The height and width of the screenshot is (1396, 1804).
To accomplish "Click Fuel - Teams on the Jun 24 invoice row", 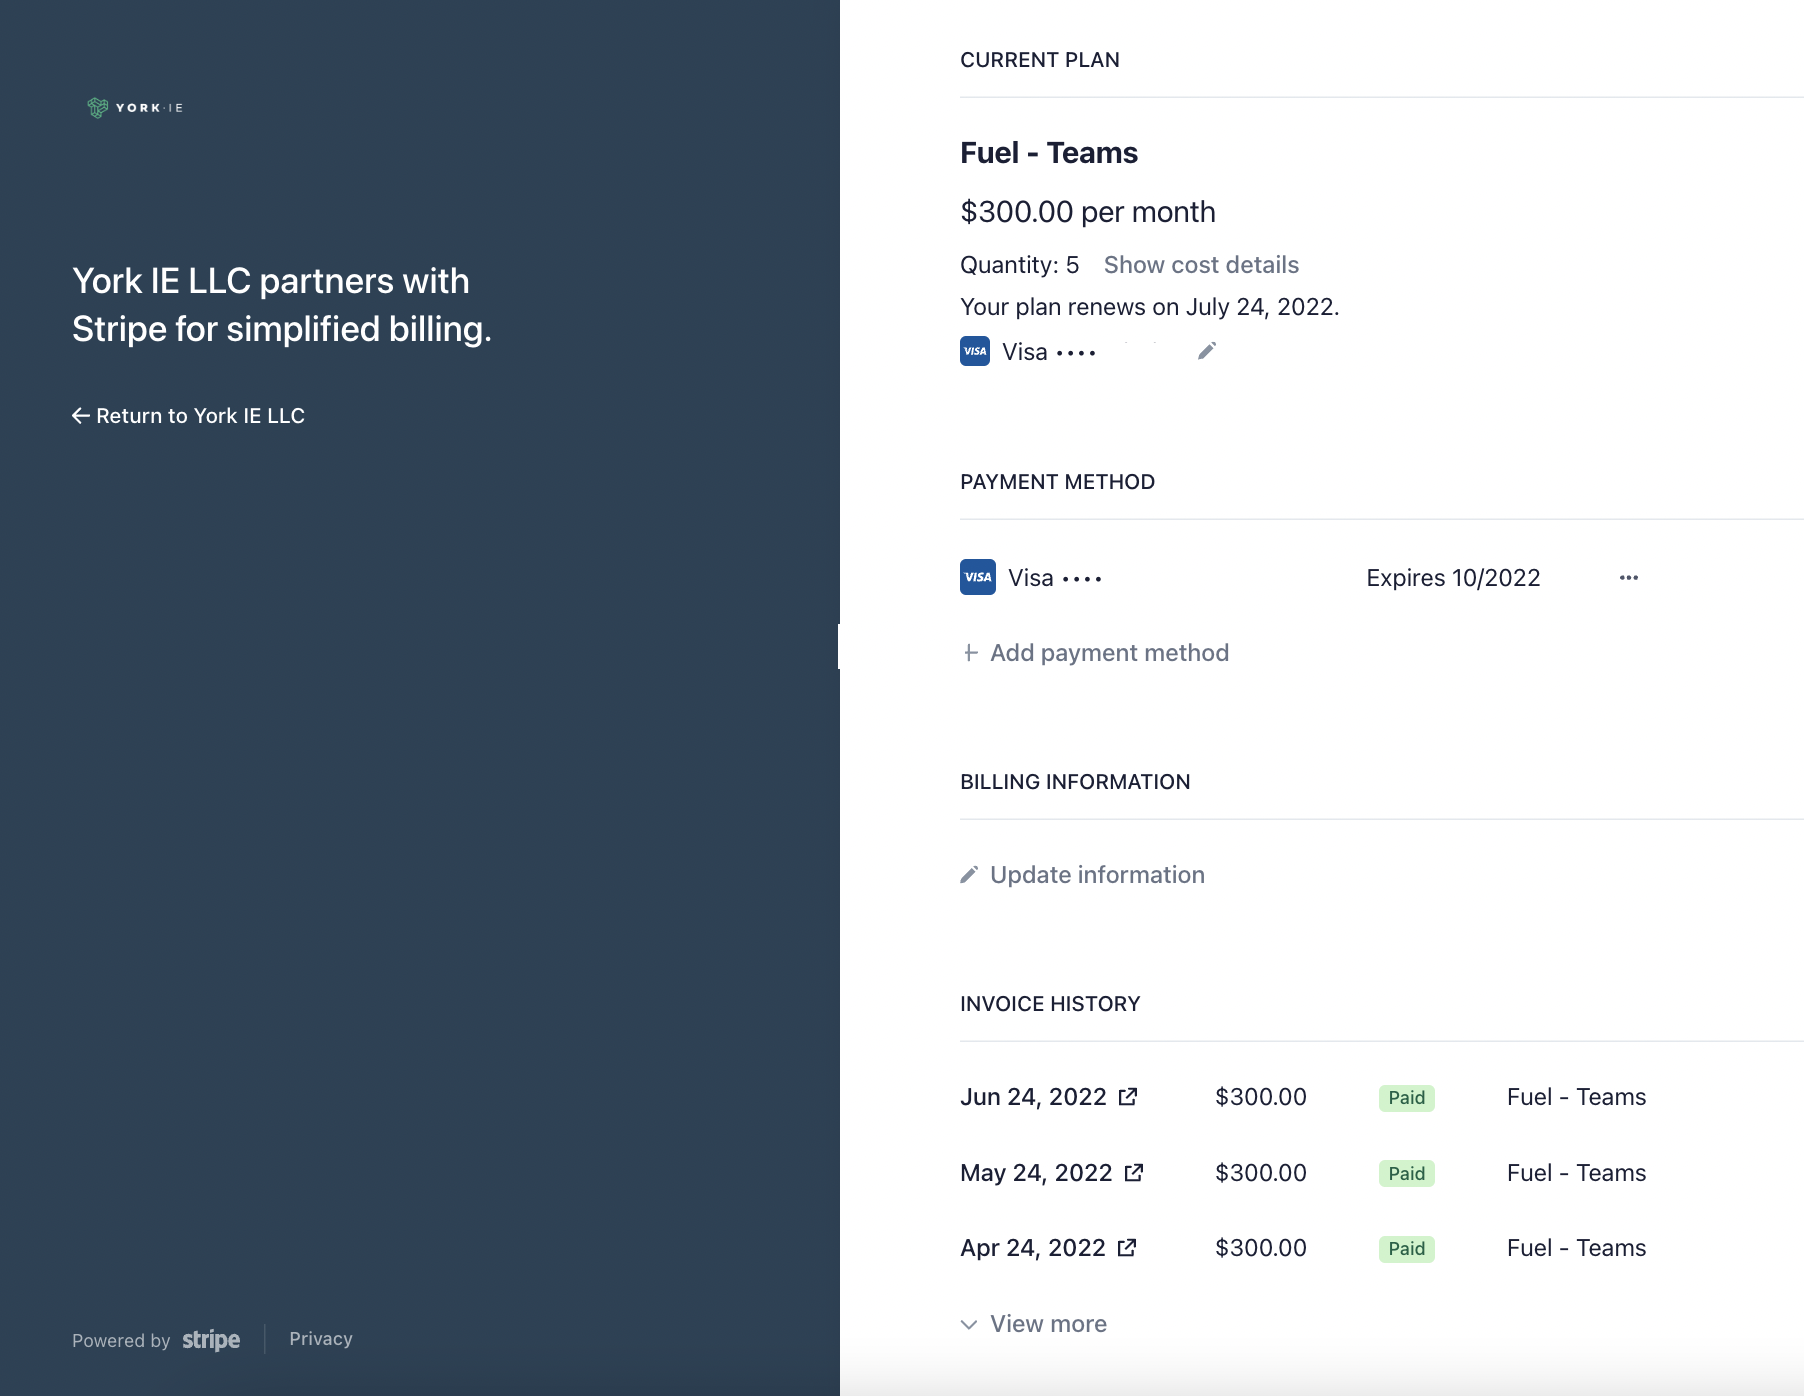I will click(x=1576, y=1097).
